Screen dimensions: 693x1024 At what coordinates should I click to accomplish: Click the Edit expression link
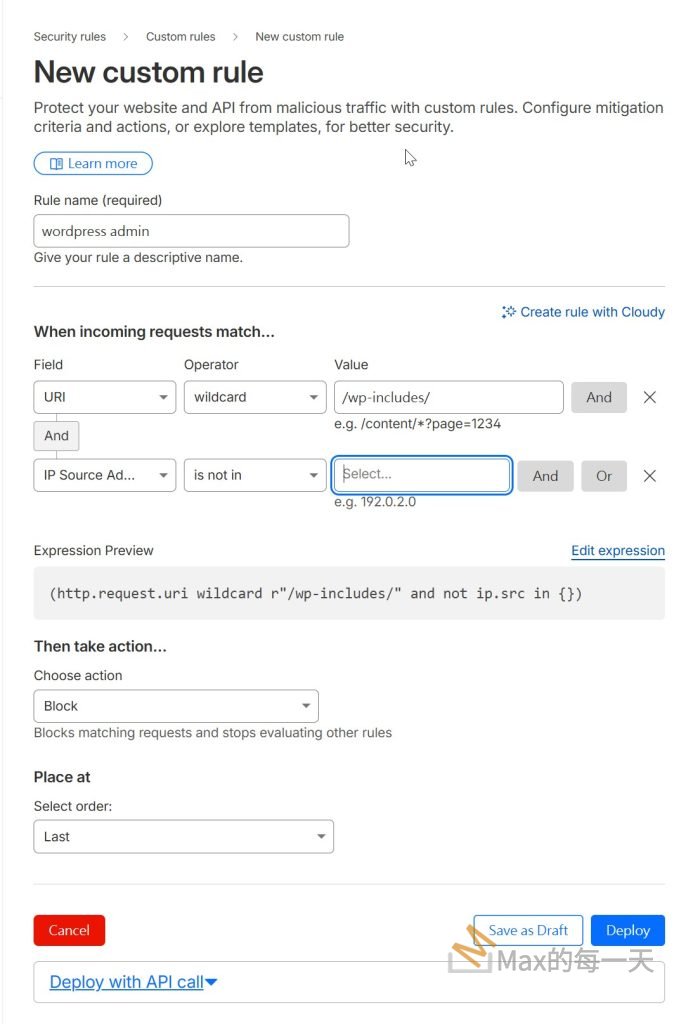pos(617,551)
